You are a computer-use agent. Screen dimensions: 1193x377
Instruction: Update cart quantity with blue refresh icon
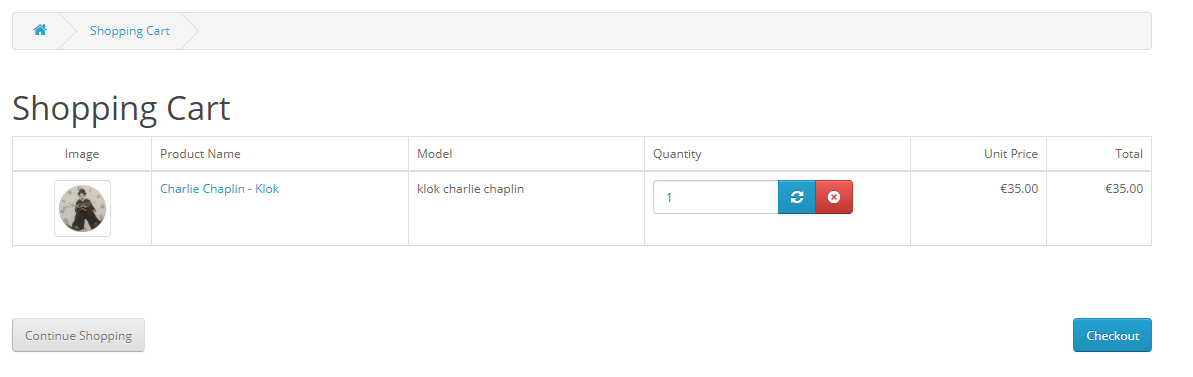click(797, 197)
